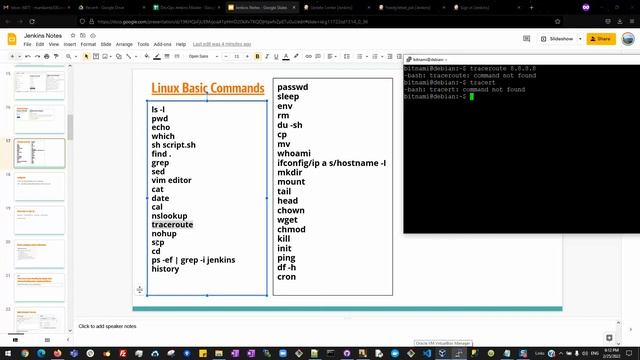Click the Insert image icon
Screen dimensions: 640x360
pyautogui.click(x=105, y=56)
